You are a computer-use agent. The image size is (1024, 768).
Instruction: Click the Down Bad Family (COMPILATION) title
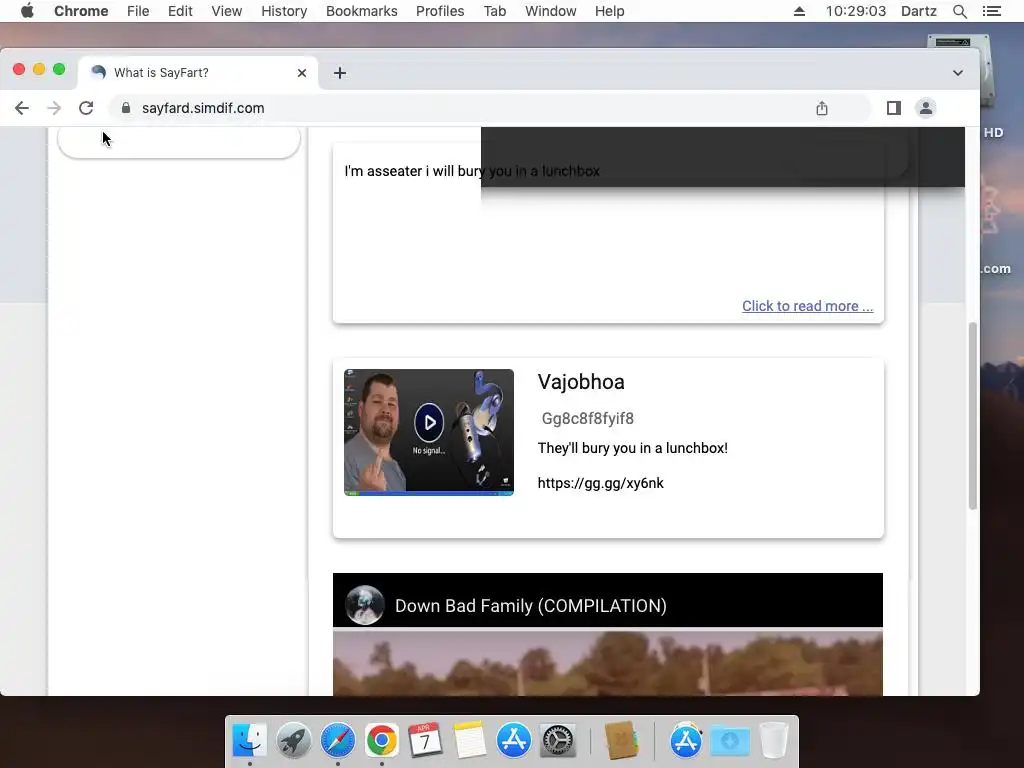530,606
